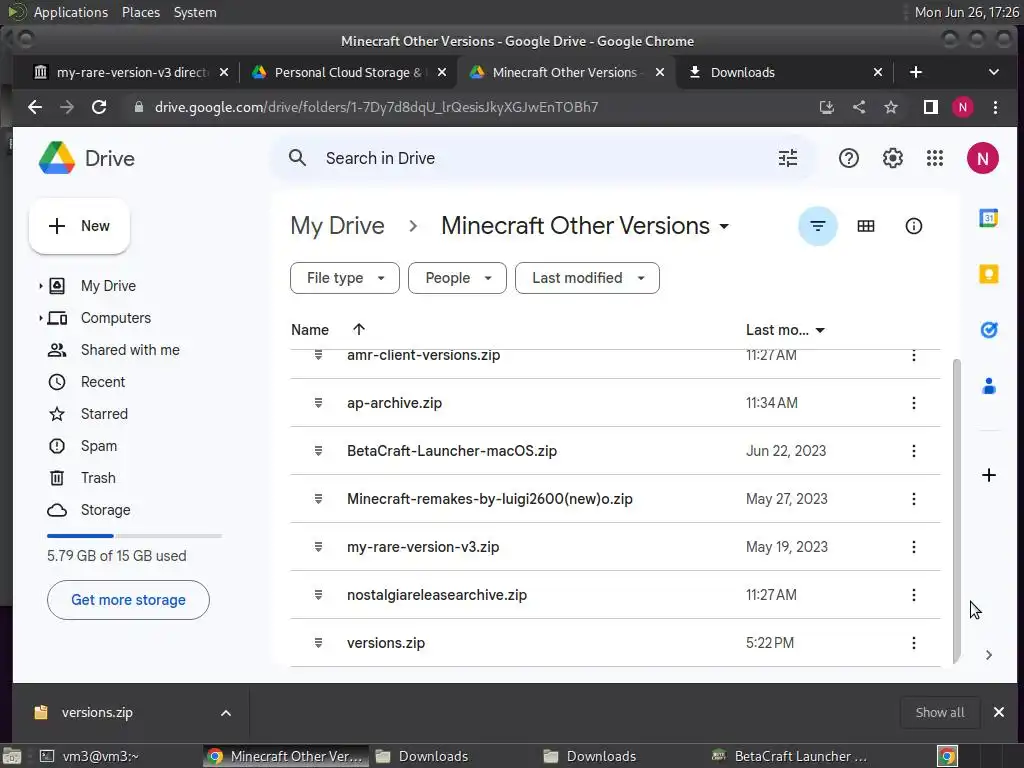
Task: Click the Help question mark icon
Action: point(849,158)
